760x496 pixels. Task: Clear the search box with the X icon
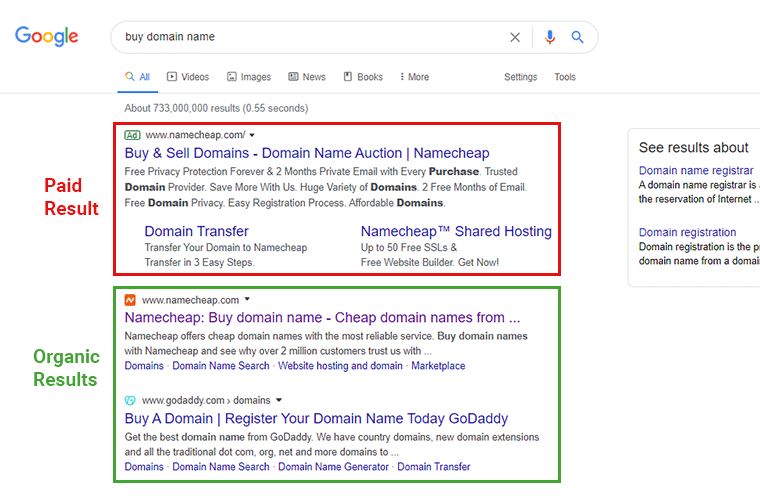(515, 37)
